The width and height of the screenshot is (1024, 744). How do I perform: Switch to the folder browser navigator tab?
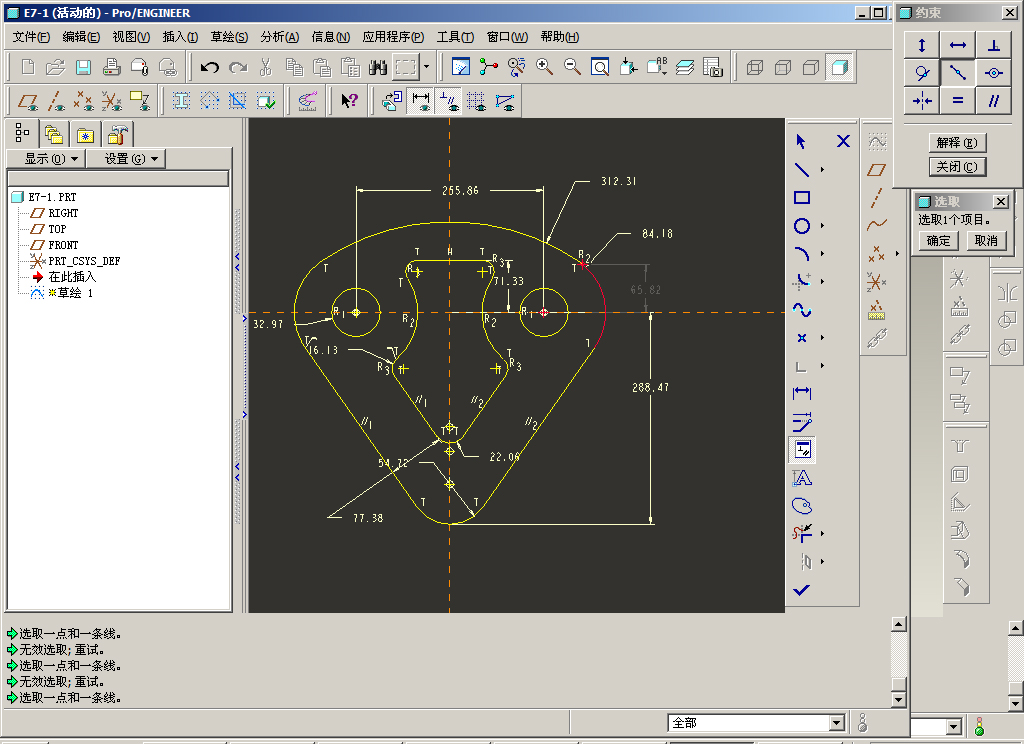[53, 135]
